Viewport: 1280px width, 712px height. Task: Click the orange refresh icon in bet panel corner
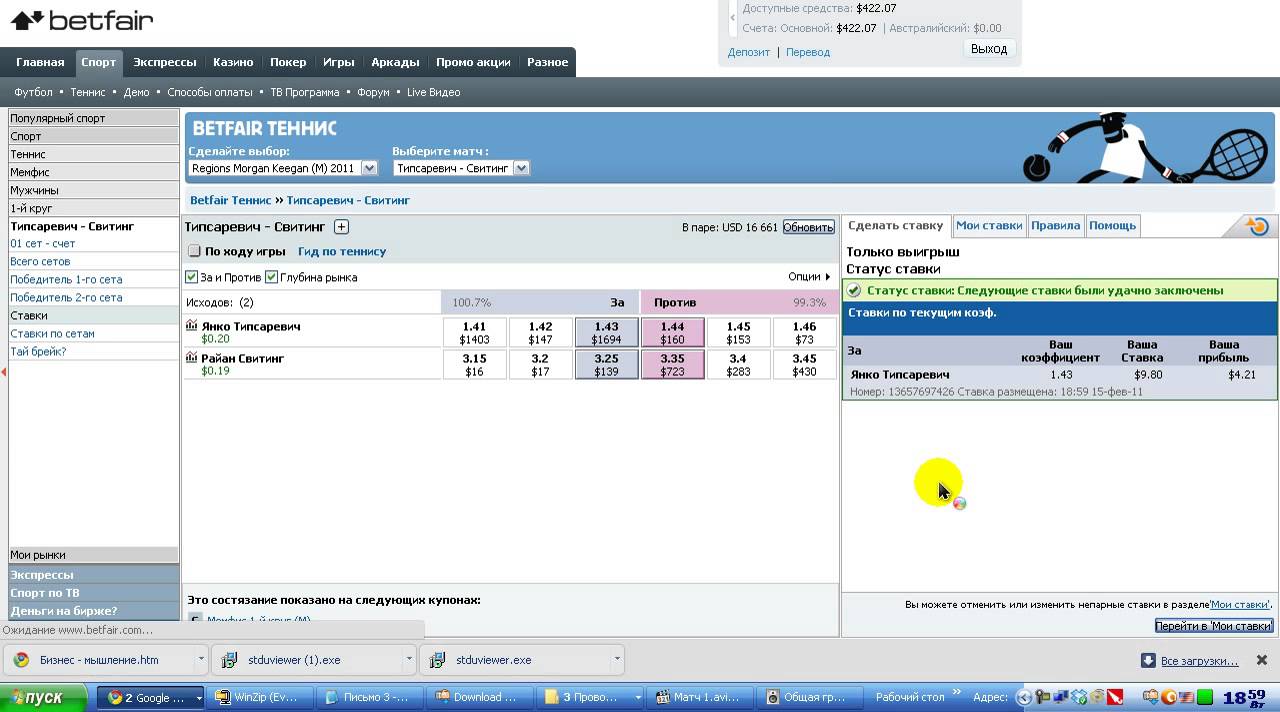(x=1257, y=226)
